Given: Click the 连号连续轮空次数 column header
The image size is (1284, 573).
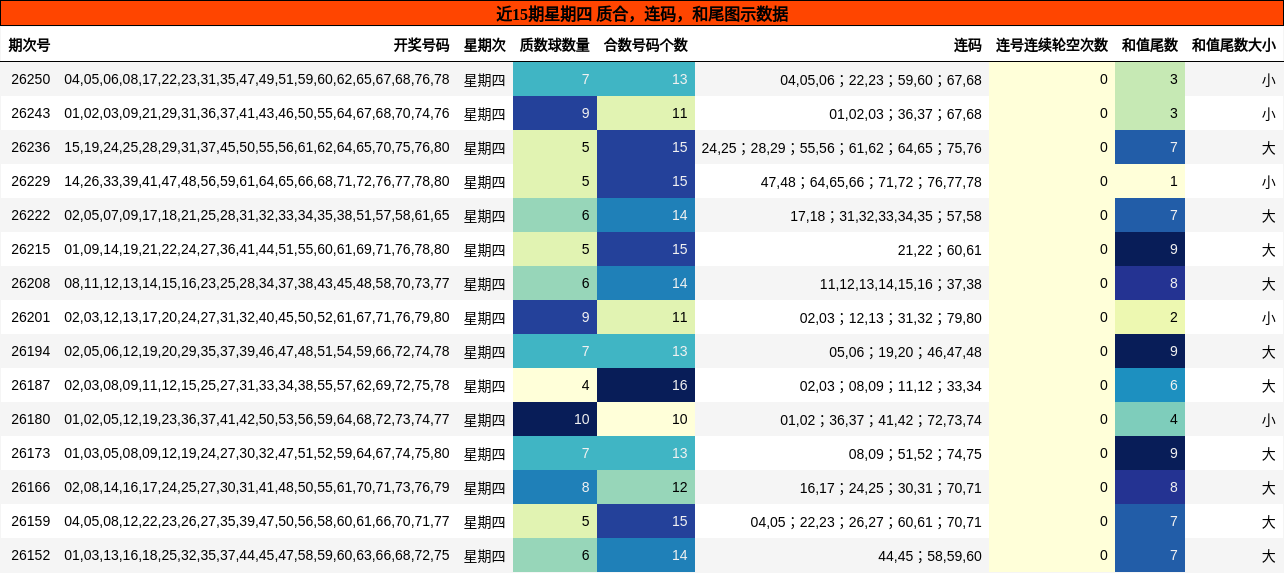Looking at the screenshot, I should pyautogui.click(x=1052, y=45).
